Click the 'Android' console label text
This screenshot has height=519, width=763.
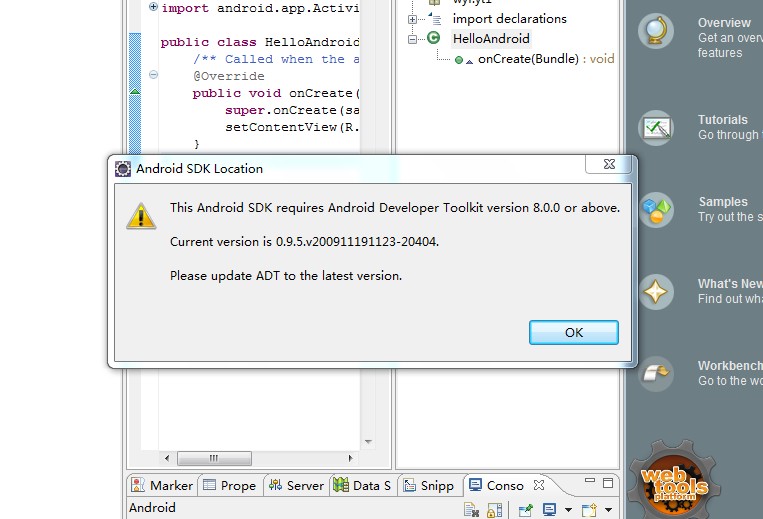tap(152, 508)
